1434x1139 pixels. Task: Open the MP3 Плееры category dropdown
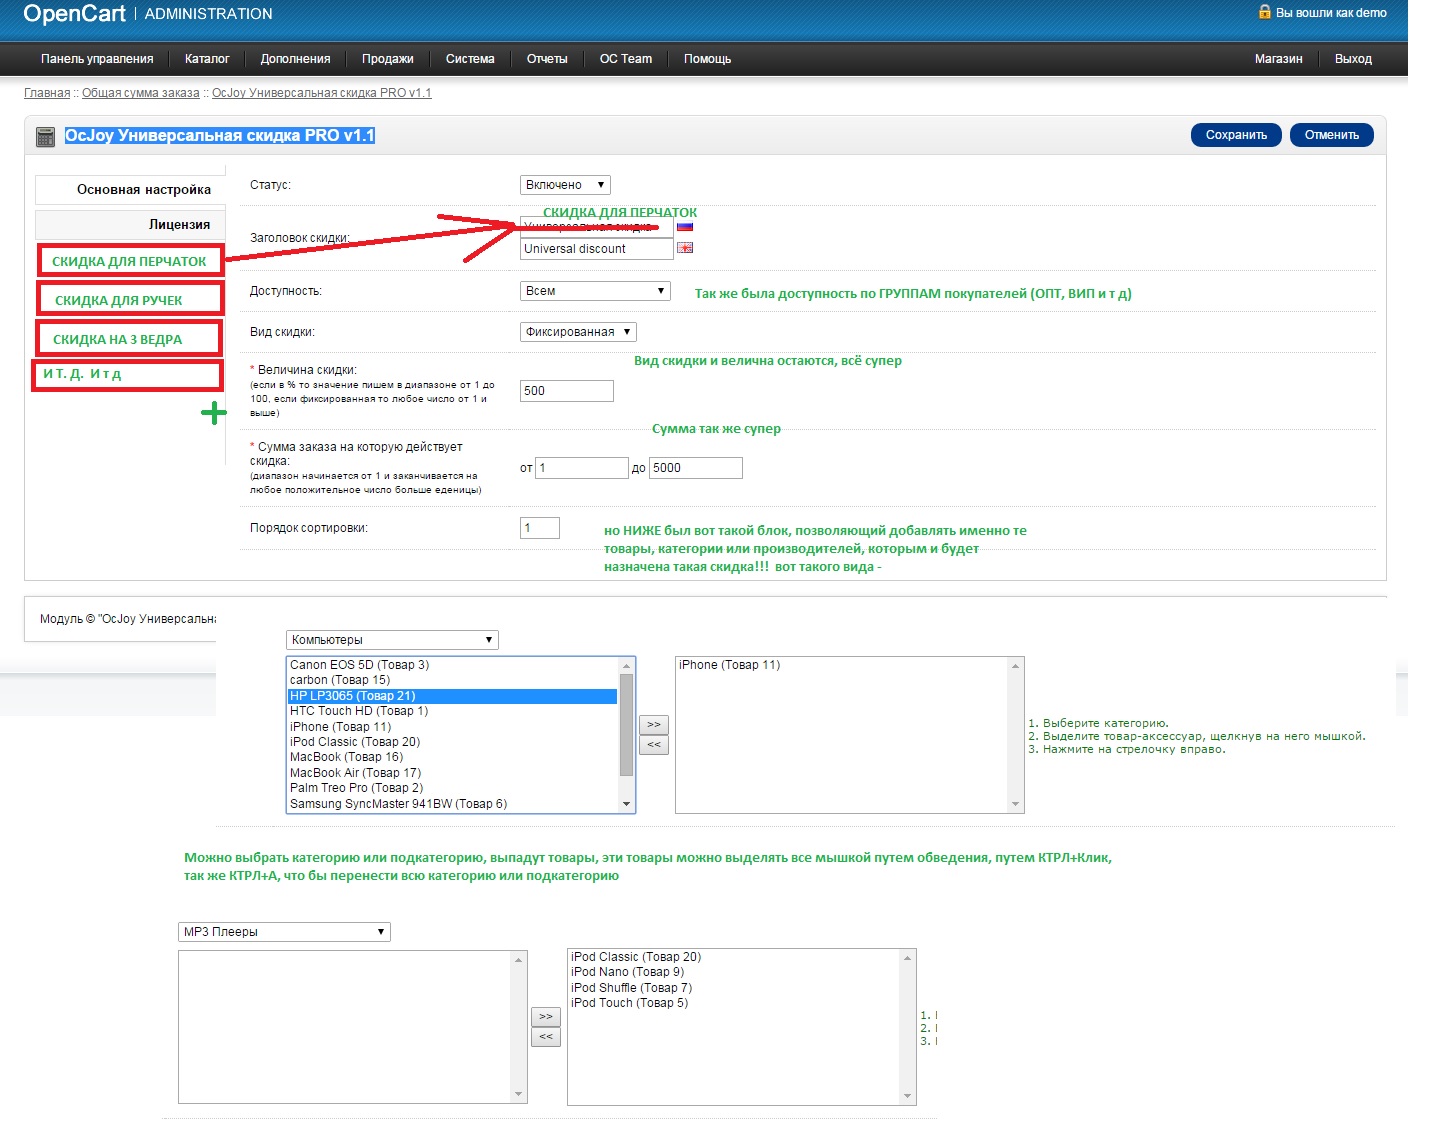coord(284,932)
